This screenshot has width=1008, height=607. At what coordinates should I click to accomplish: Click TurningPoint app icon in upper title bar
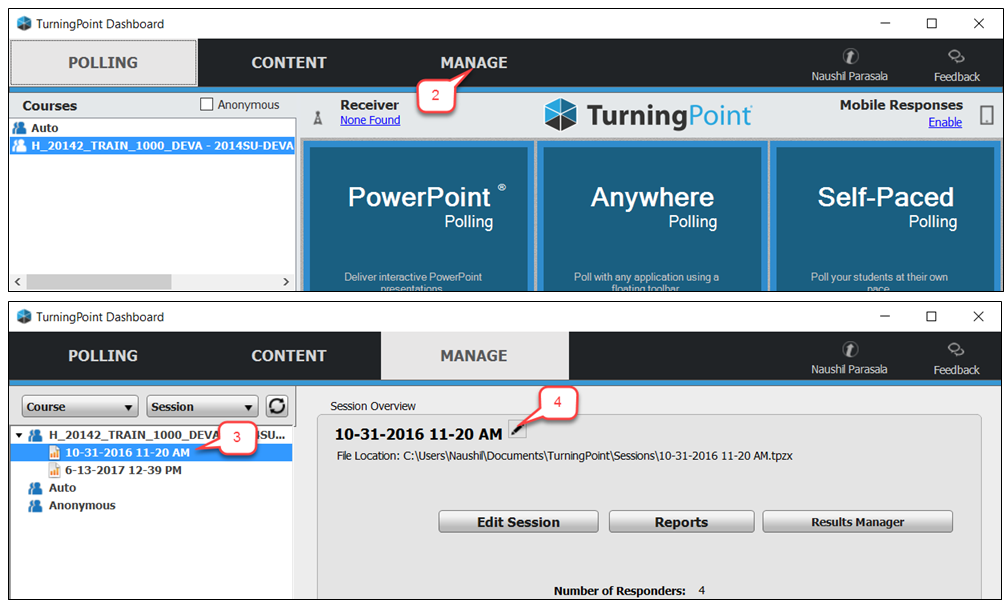(24, 23)
